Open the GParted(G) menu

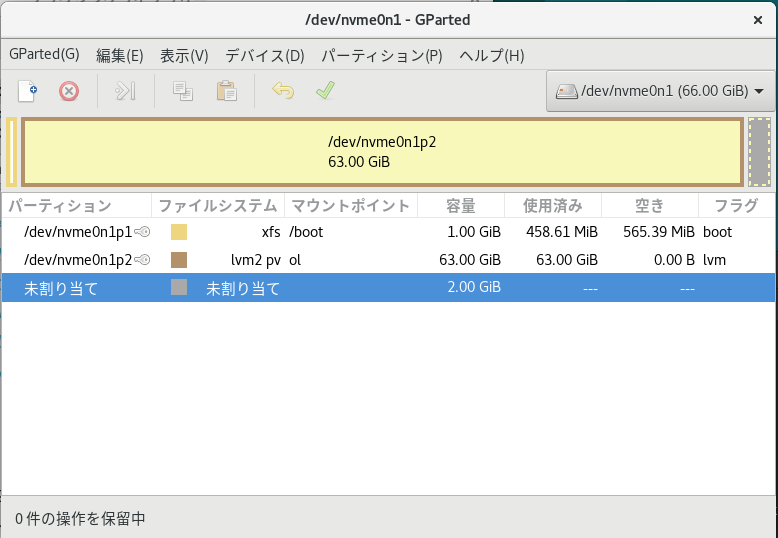[x=43, y=55]
